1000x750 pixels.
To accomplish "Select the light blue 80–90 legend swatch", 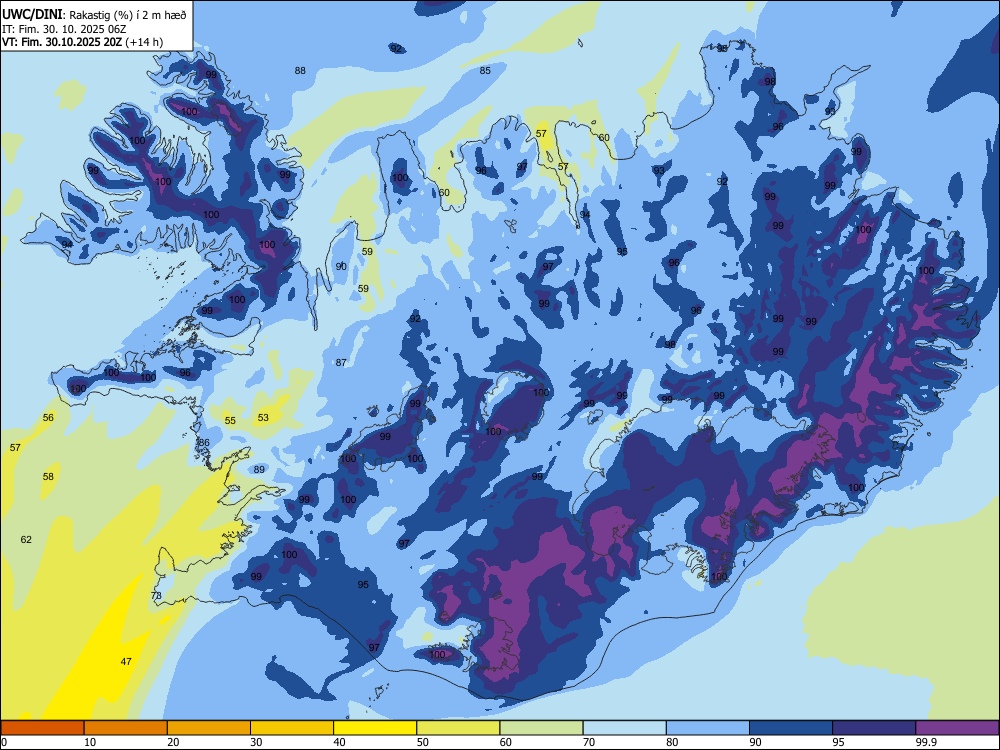I will coord(708,728).
